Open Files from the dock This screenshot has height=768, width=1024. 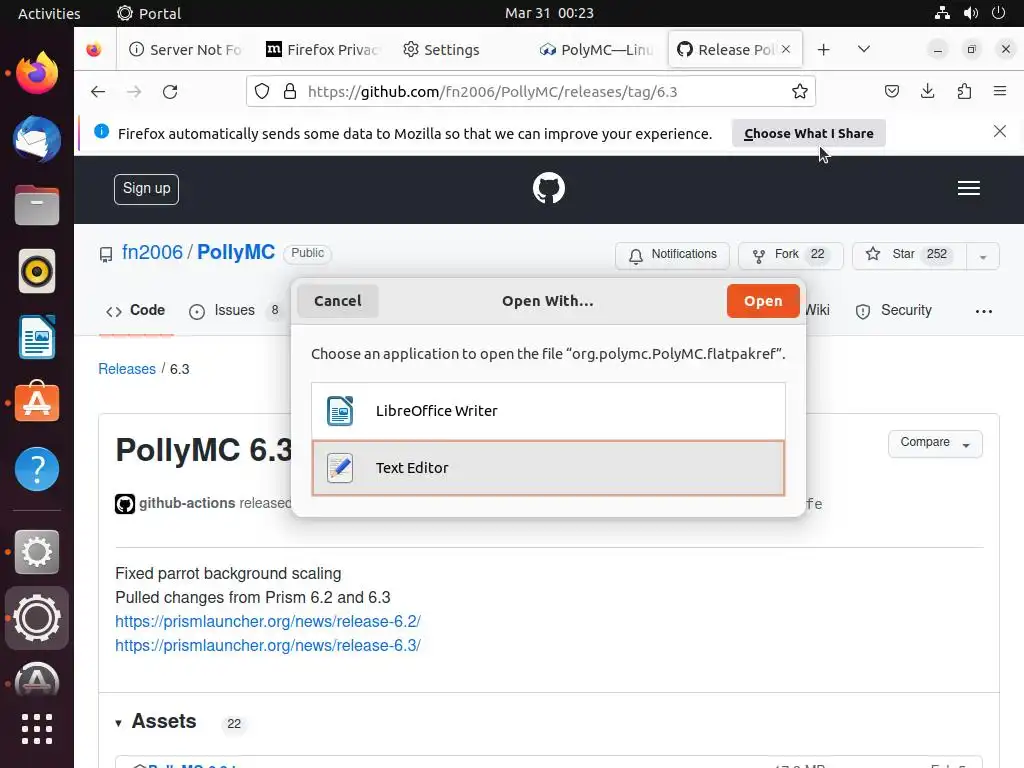pyautogui.click(x=37, y=205)
